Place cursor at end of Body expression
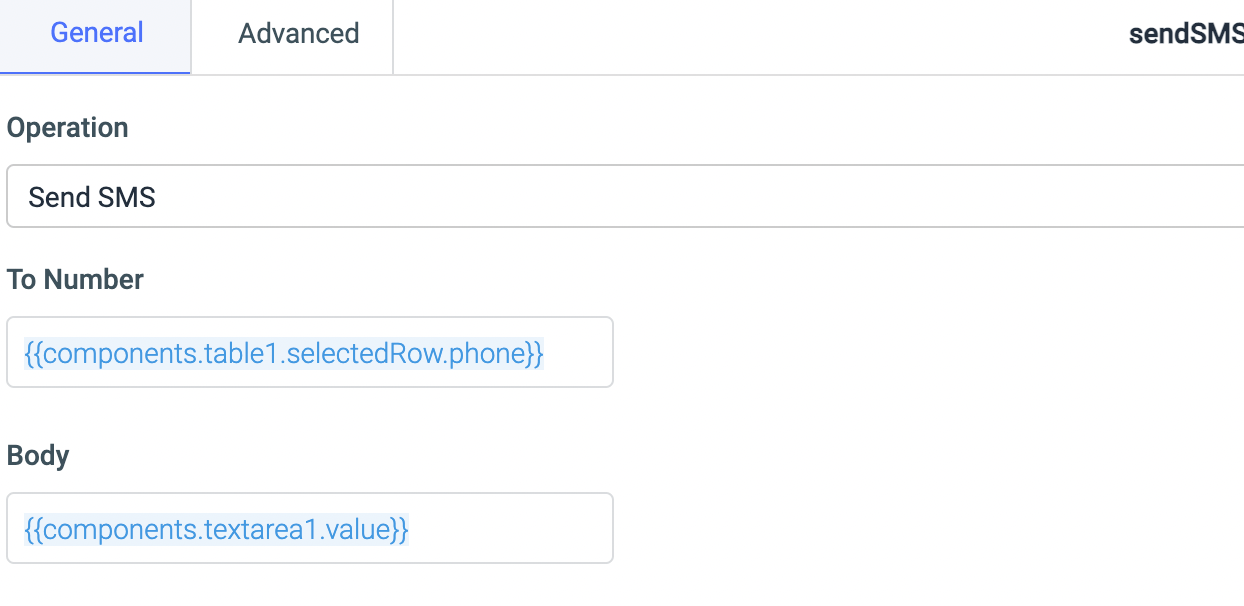The height and width of the screenshot is (606, 1244). point(428,528)
